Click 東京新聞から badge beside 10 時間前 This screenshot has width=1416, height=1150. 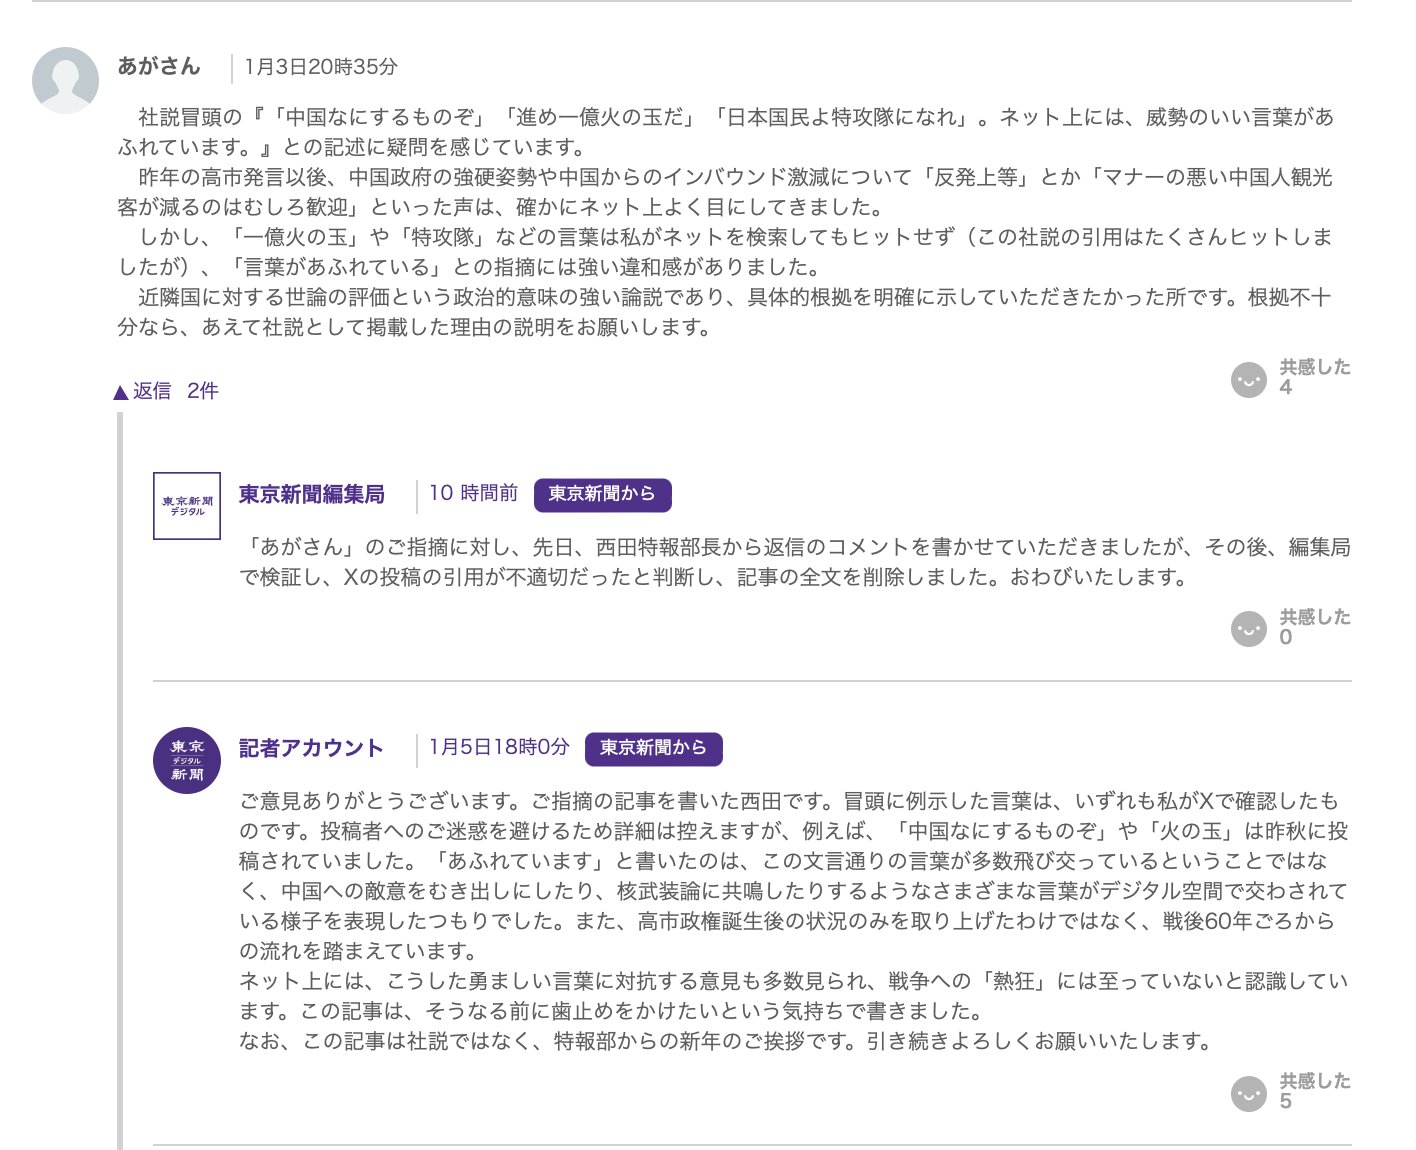(602, 494)
